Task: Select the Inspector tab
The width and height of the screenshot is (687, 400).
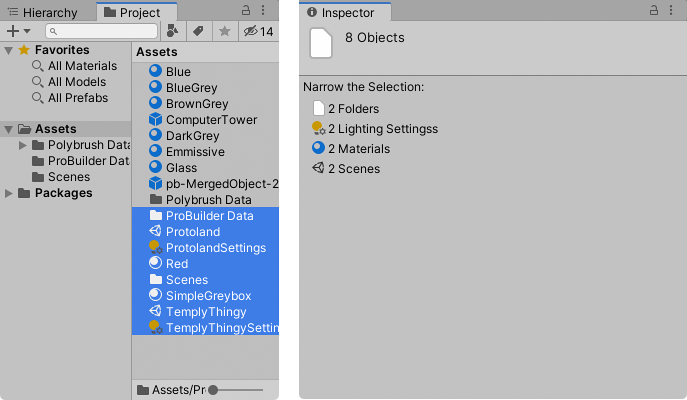Action: [x=343, y=12]
